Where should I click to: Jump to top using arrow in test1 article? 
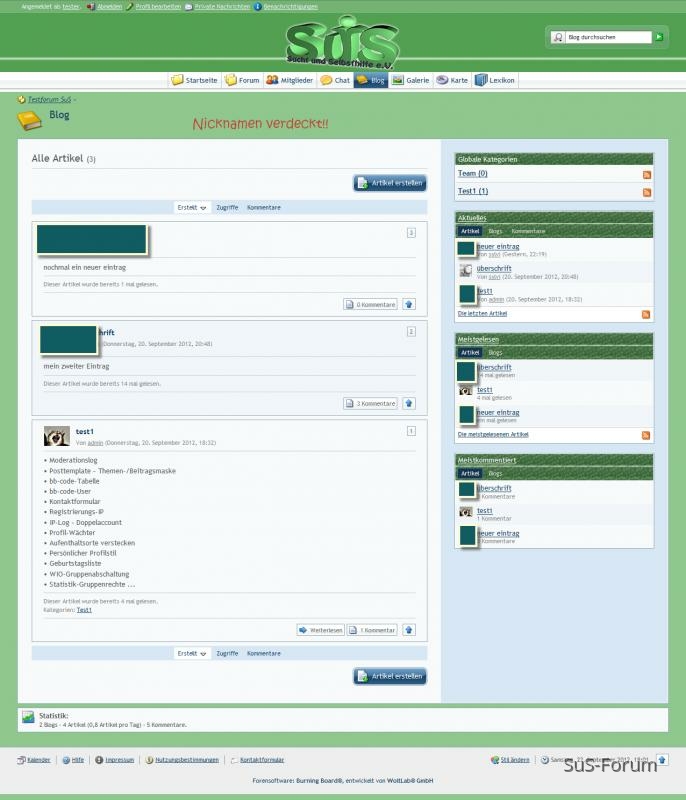click(409, 630)
